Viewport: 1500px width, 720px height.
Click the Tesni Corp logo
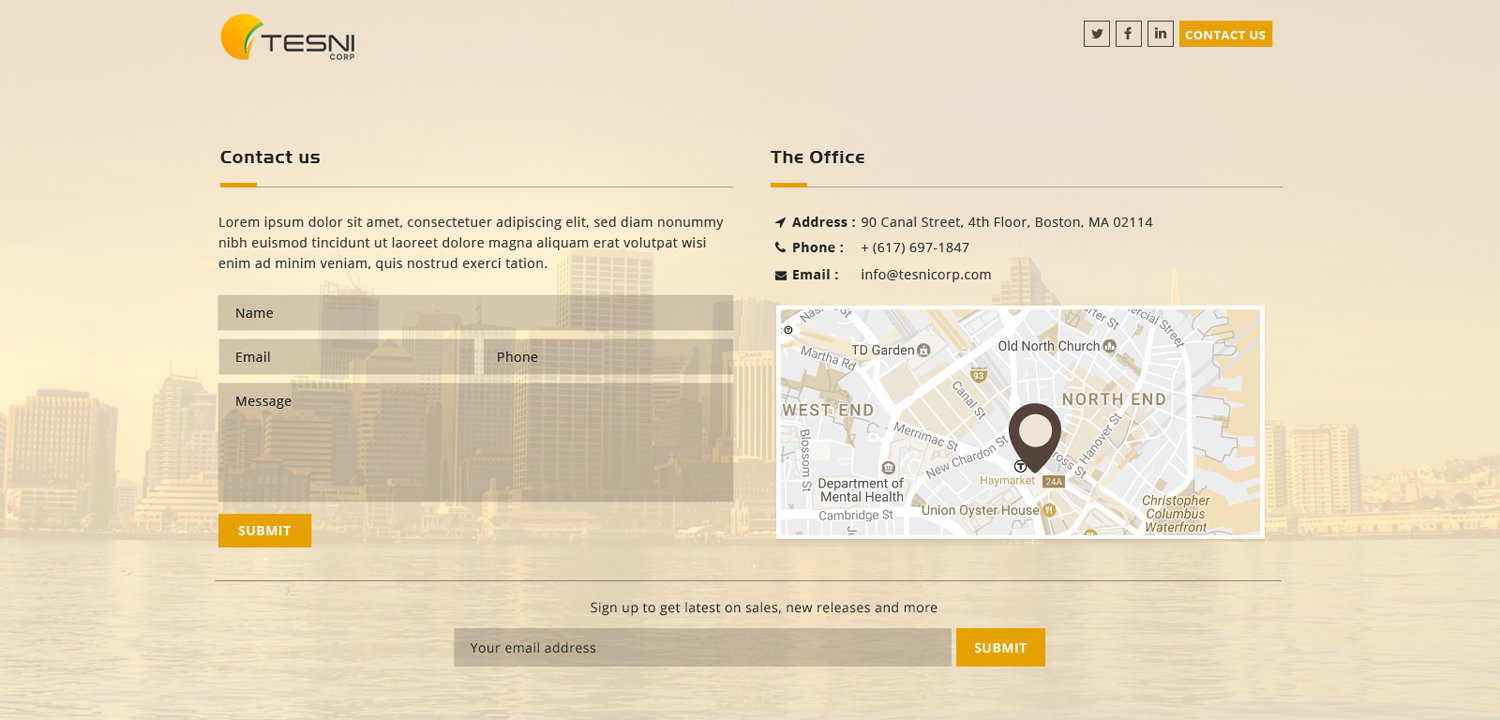[x=288, y=38]
